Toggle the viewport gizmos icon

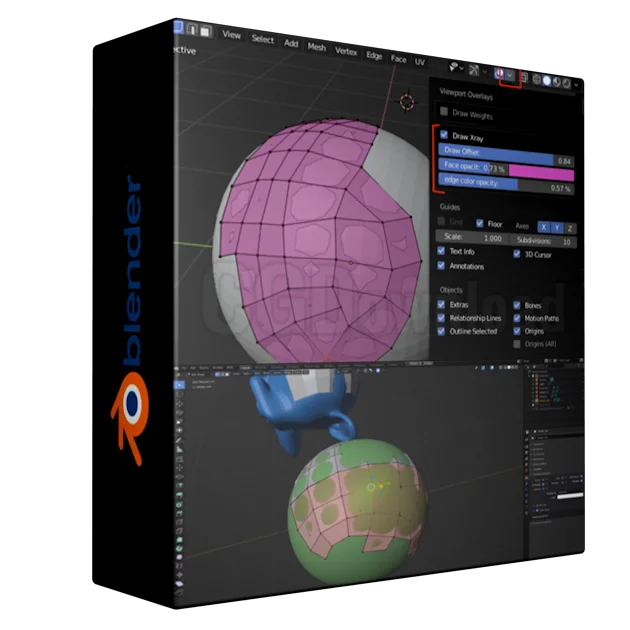coord(474,70)
